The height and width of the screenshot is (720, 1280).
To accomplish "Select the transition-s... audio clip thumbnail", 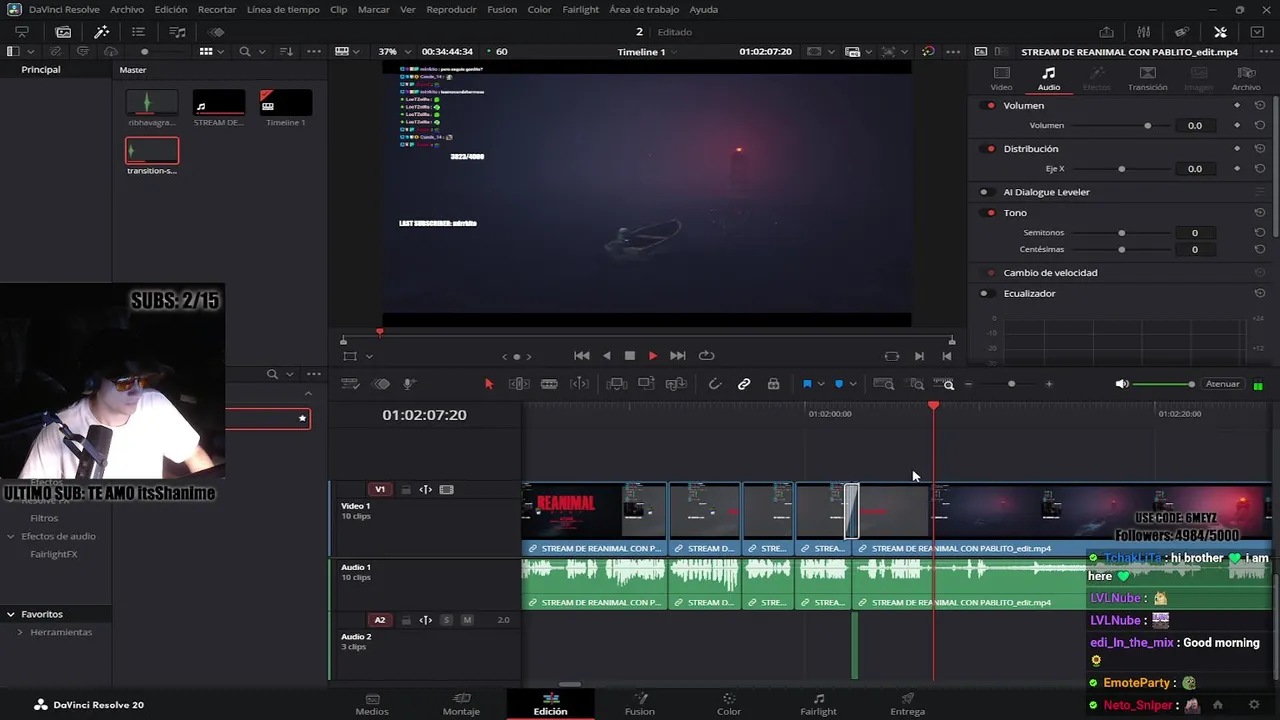I will pos(152,151).
